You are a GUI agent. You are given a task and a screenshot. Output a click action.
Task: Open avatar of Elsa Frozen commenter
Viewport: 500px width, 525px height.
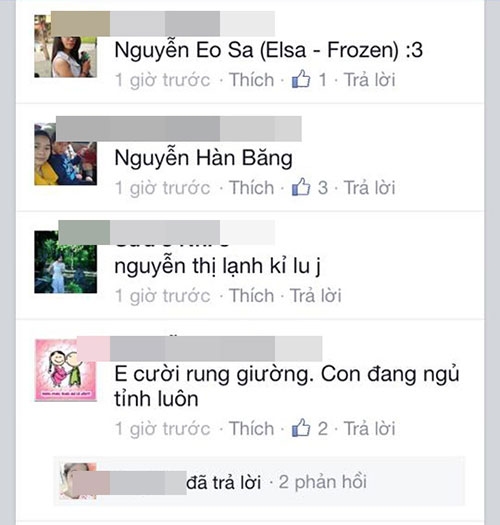(x=66, y=46)
